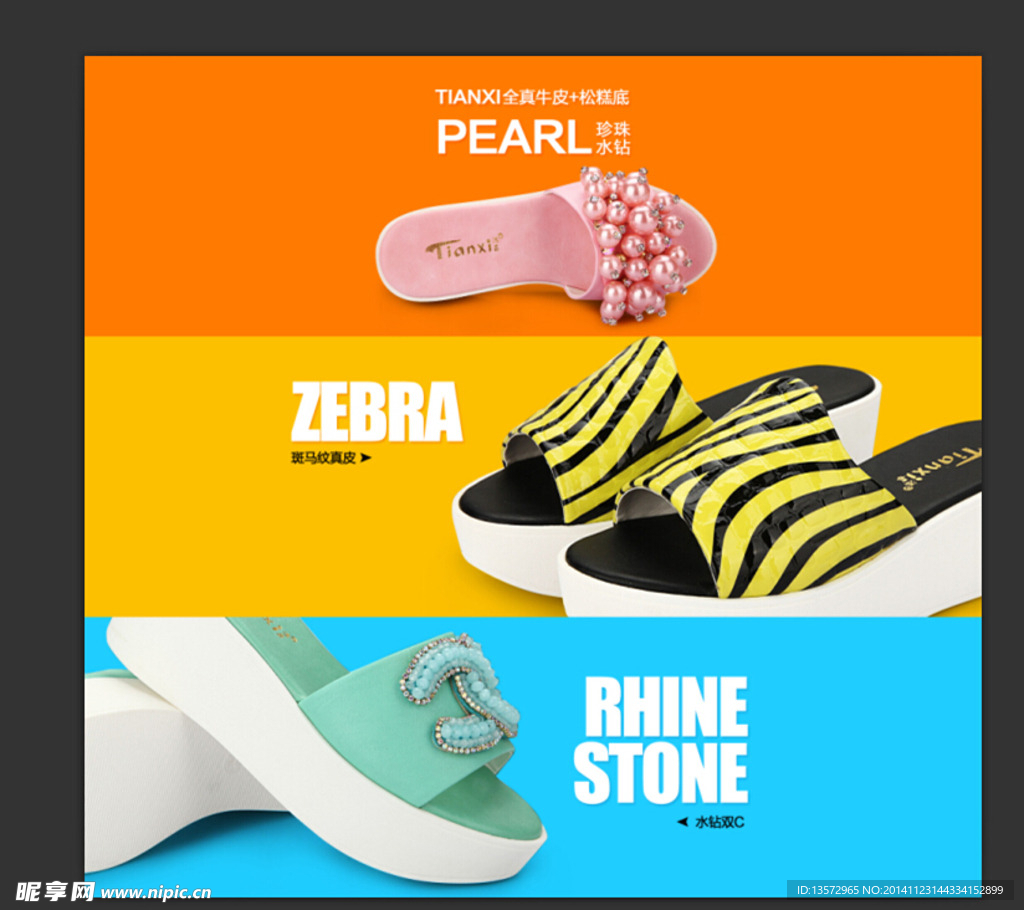Screen dimensions: 1024x910
Task: Click the 珍珠水钻 label beside PEARL
Action: (x=613, y=138)
